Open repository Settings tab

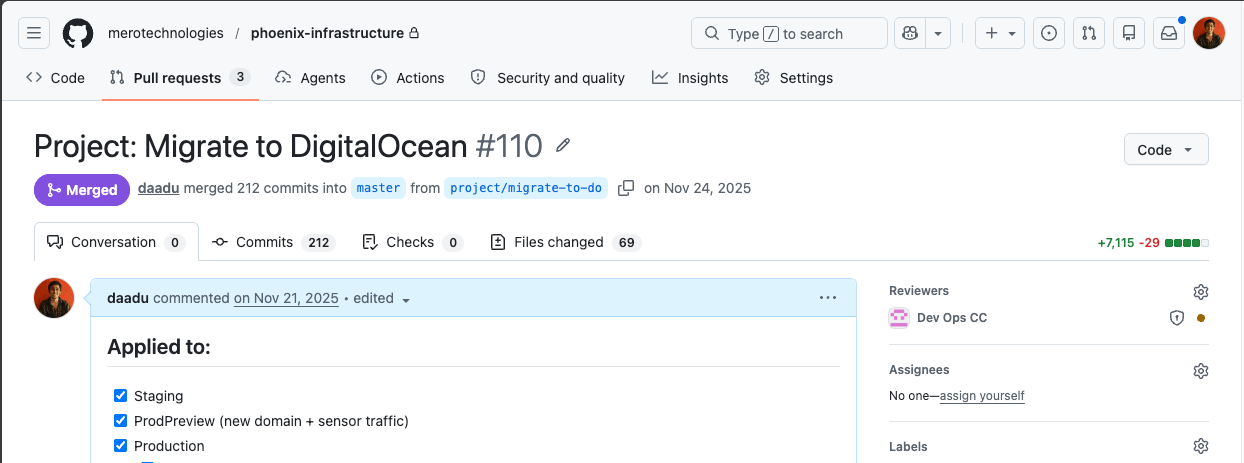(794, 78)
